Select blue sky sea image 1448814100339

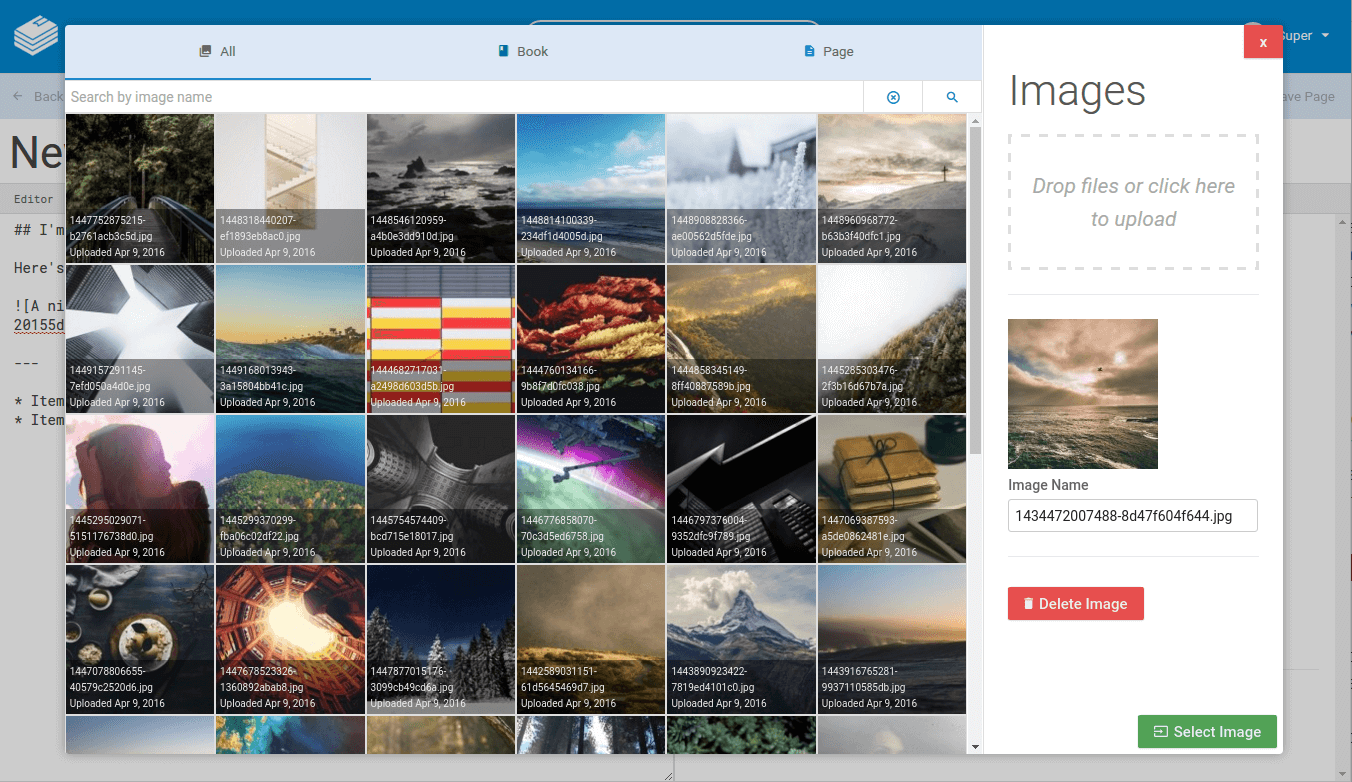[591, 188]
